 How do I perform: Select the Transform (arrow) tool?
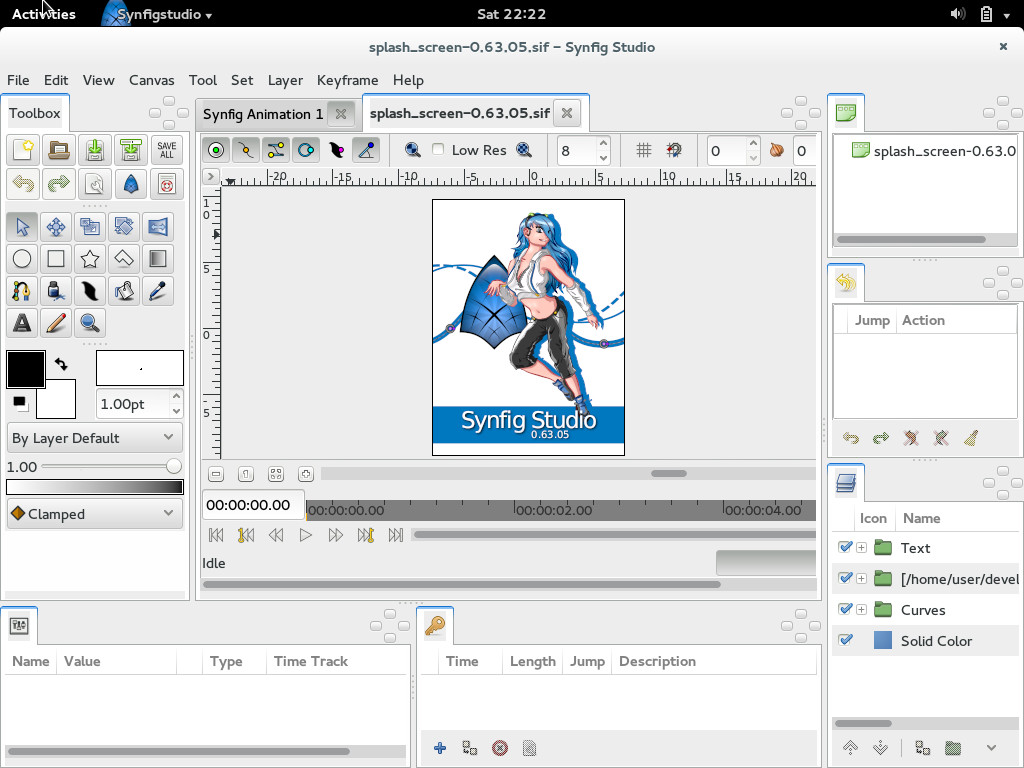22,227
